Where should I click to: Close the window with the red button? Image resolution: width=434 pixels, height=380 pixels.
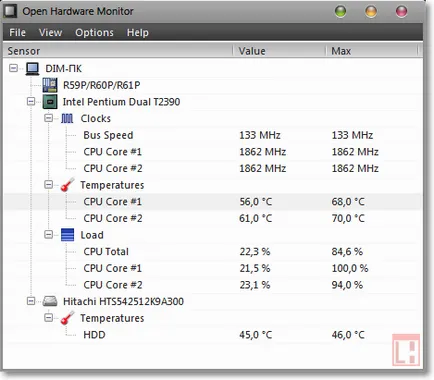click(x=401, y=11)
